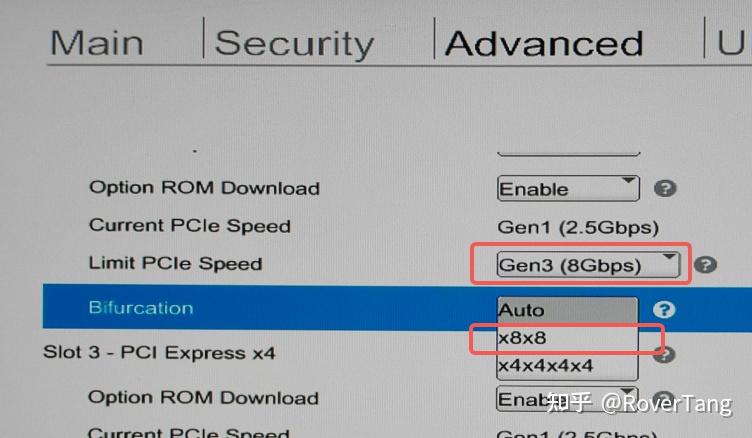Image resolution: width=752 pixels, height=438 pixels.
Task: Open help icon for Option ROM Download
Action: (x=665, y=189)
